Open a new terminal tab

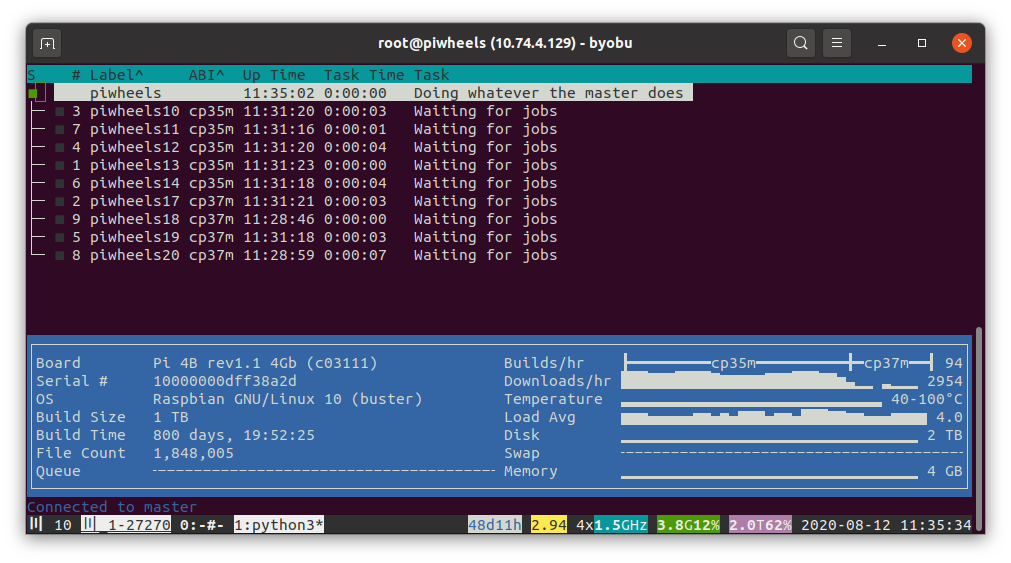[x=47, y=44]
